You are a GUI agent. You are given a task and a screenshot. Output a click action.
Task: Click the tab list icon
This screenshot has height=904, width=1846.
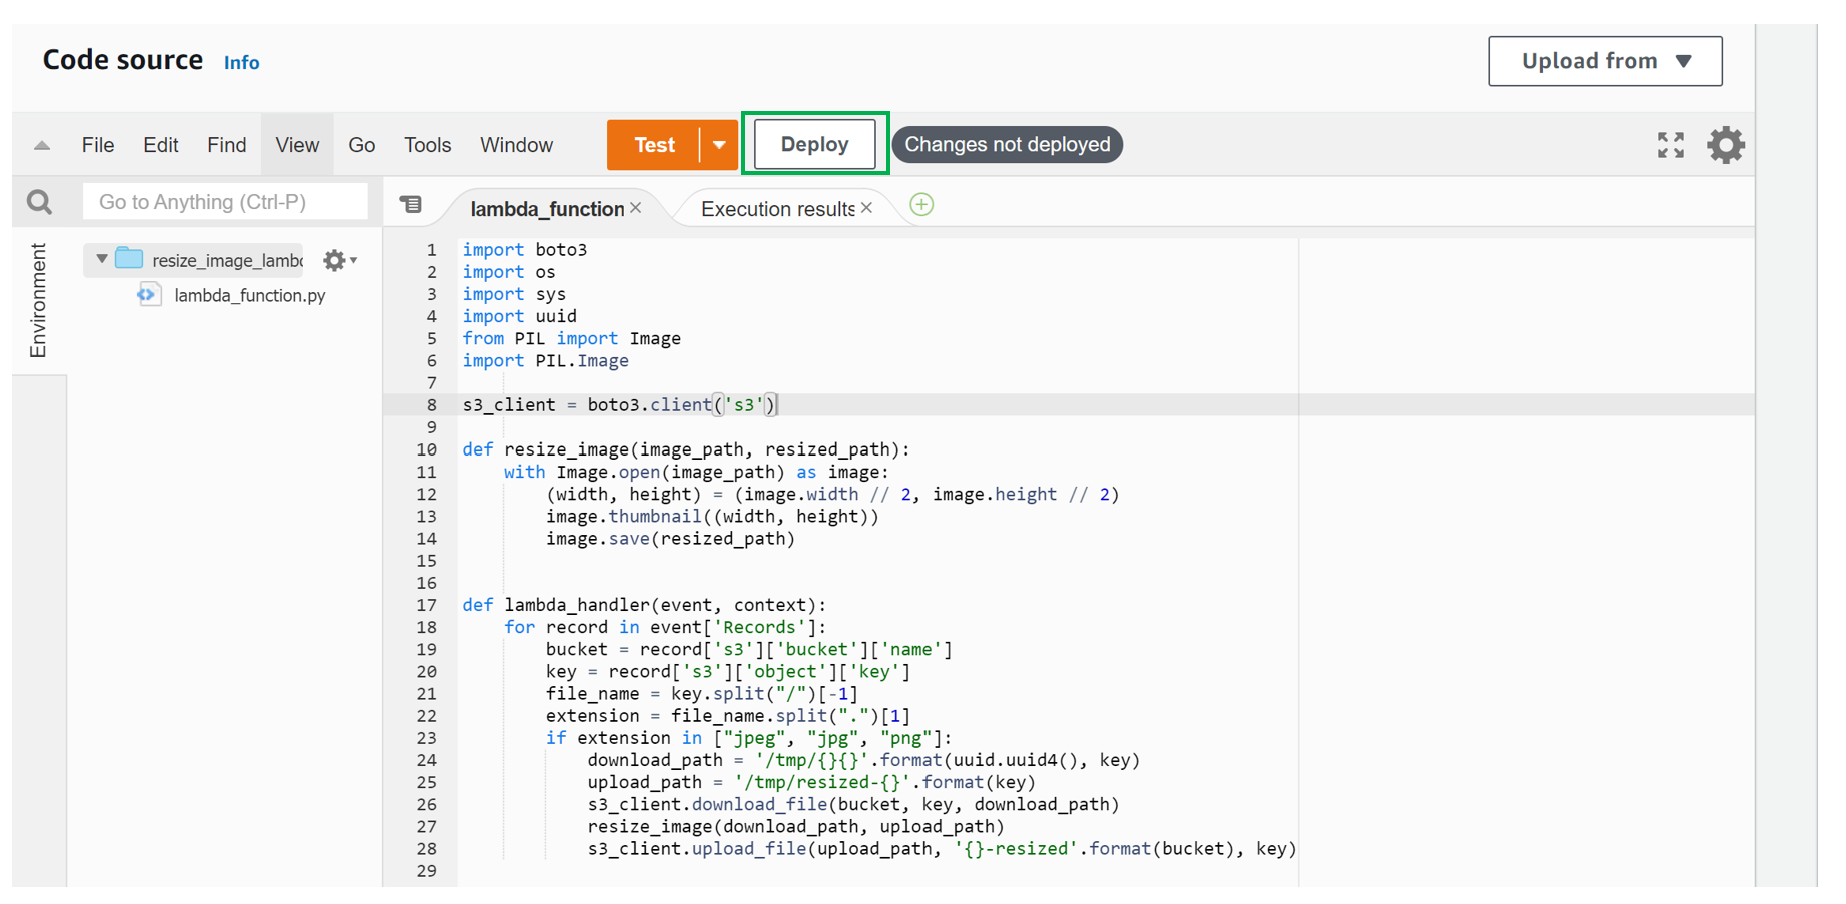pyautogui.click(x=411, y=205)
